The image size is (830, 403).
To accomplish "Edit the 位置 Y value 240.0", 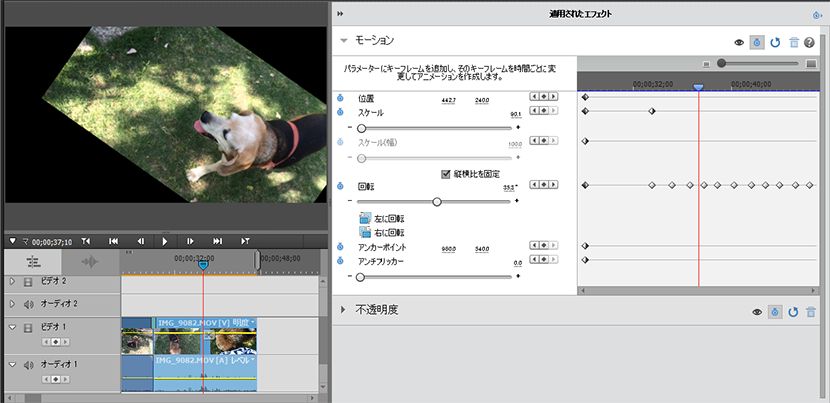I will 482,101.
